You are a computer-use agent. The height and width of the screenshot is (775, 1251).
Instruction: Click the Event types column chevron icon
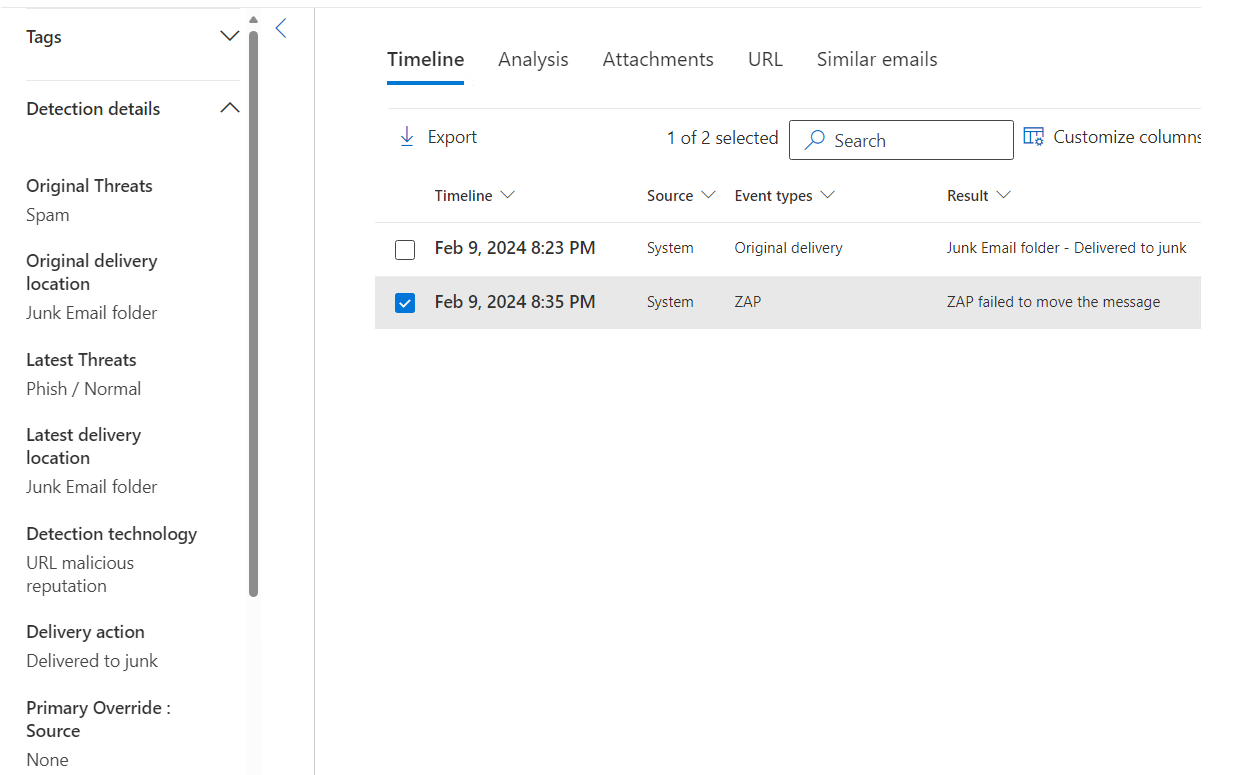pos(829,196)
